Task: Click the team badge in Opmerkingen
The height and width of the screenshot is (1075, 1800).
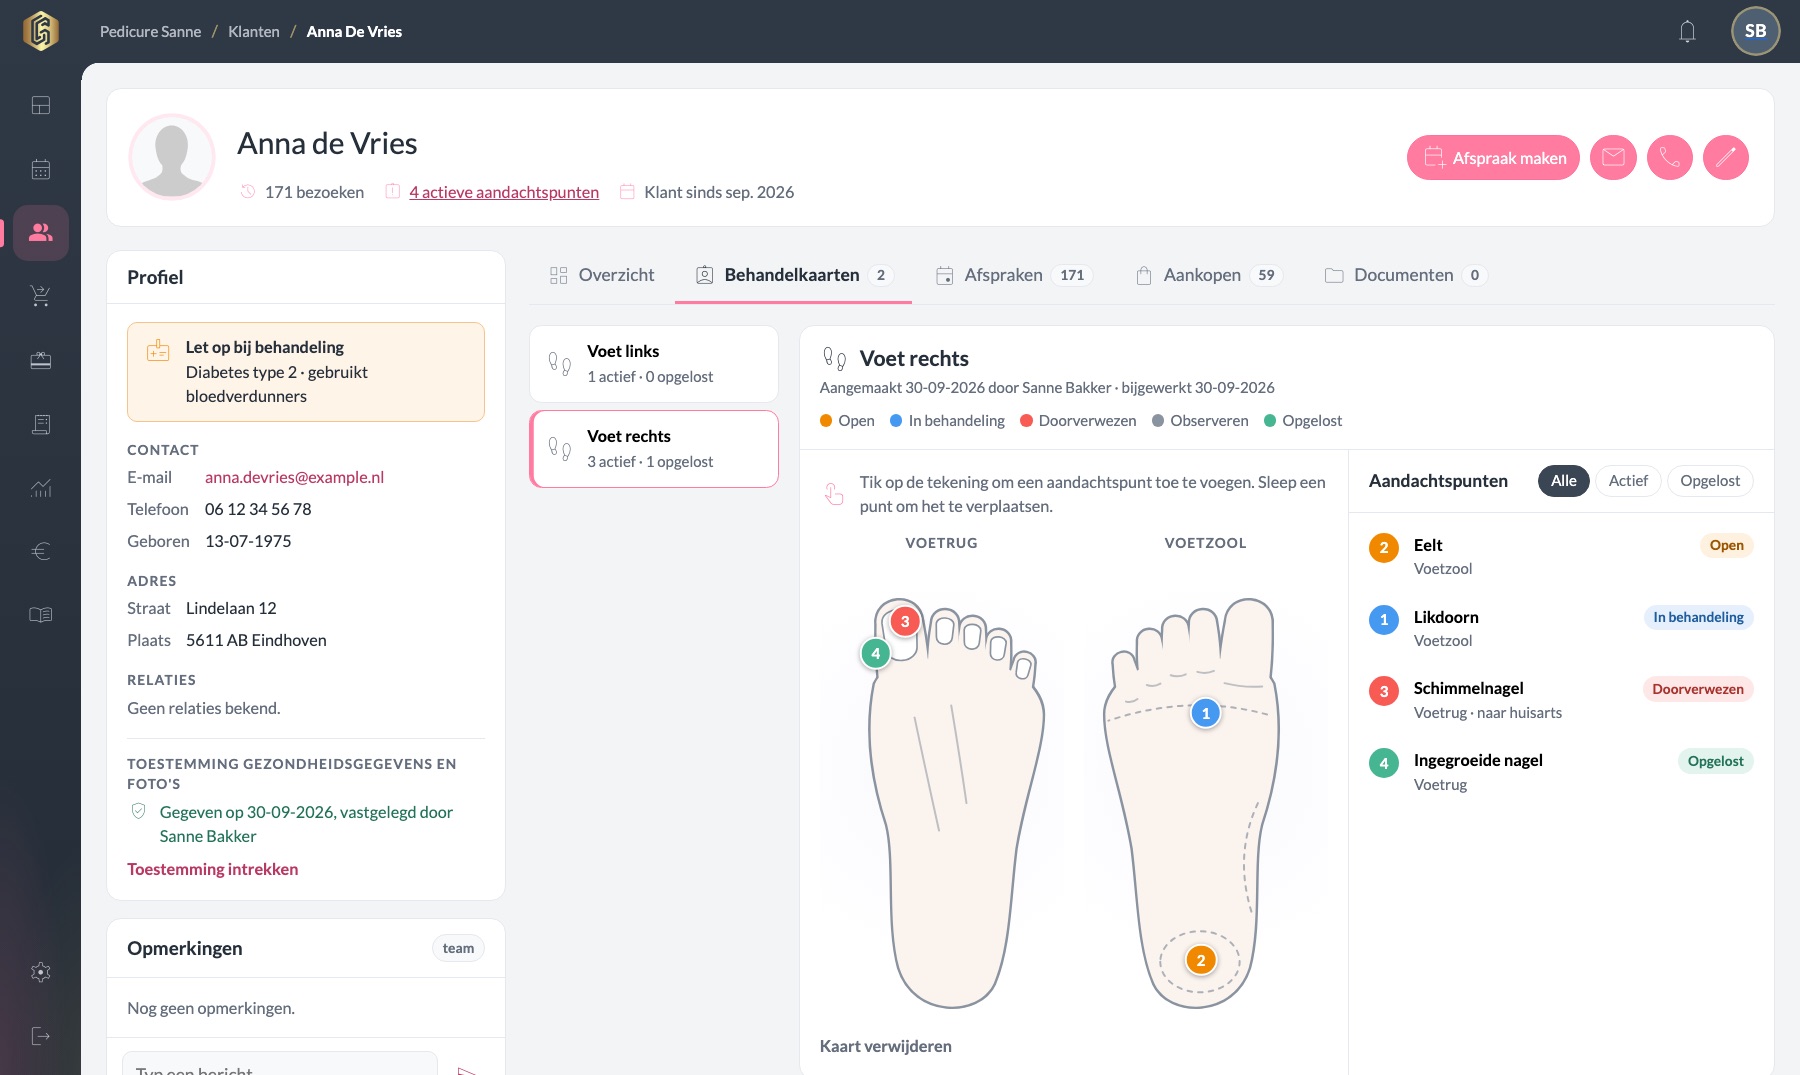Action: tap(458, 948)
